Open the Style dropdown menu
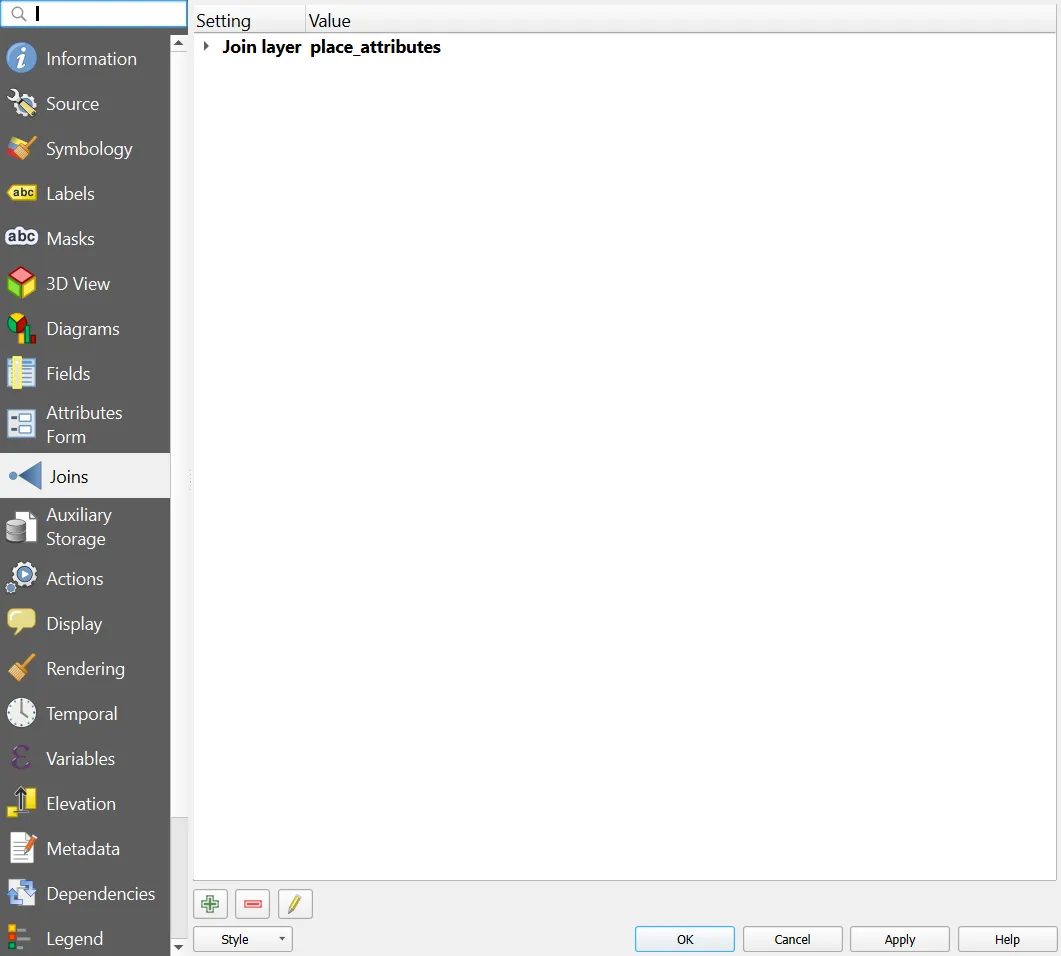1061x956 pixels. coord(243,939)
